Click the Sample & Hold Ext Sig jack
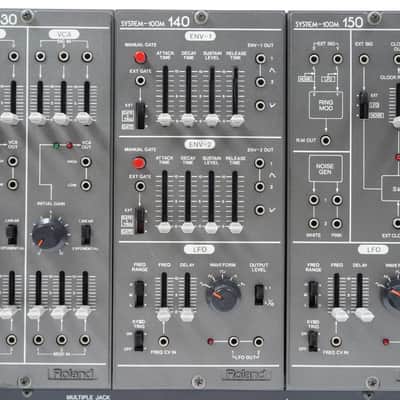Viewport: 400px width, 400px height. [364, 59]
